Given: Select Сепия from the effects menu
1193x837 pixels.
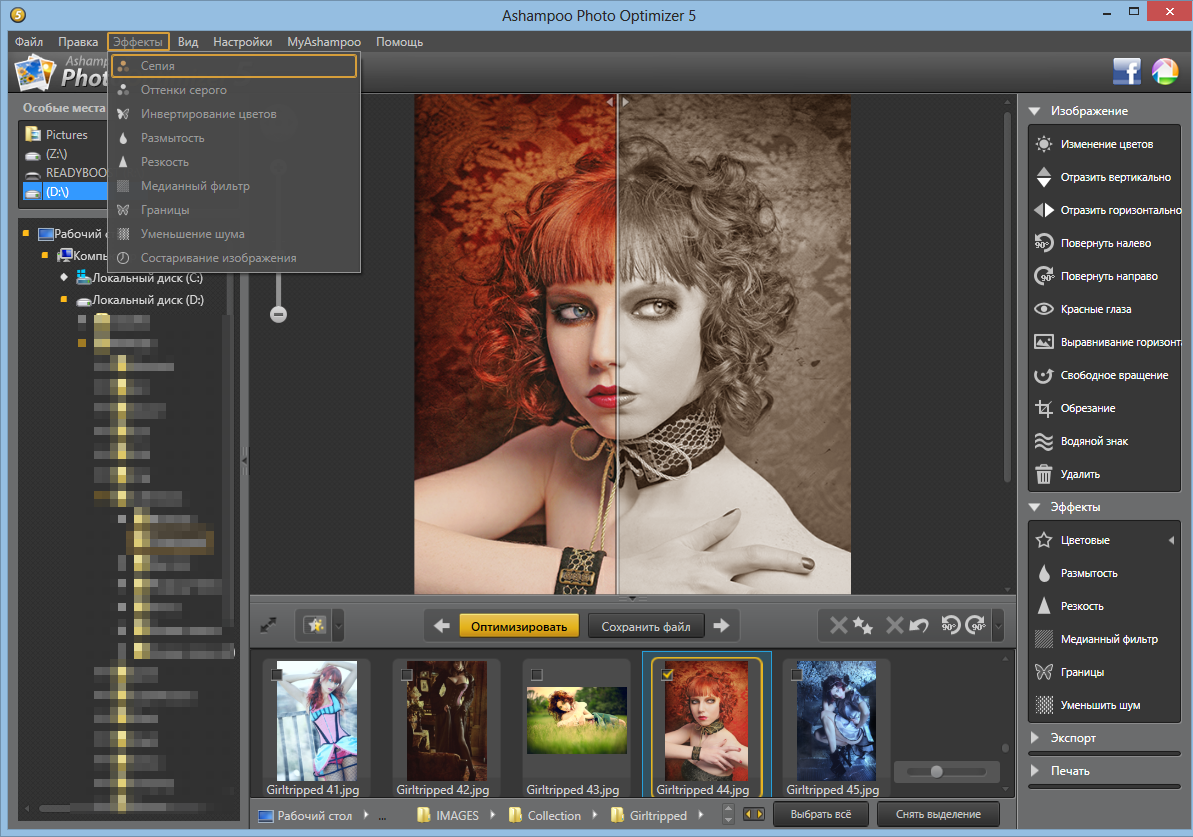Looking at the screenshot, I should click(x=158, y=66).
